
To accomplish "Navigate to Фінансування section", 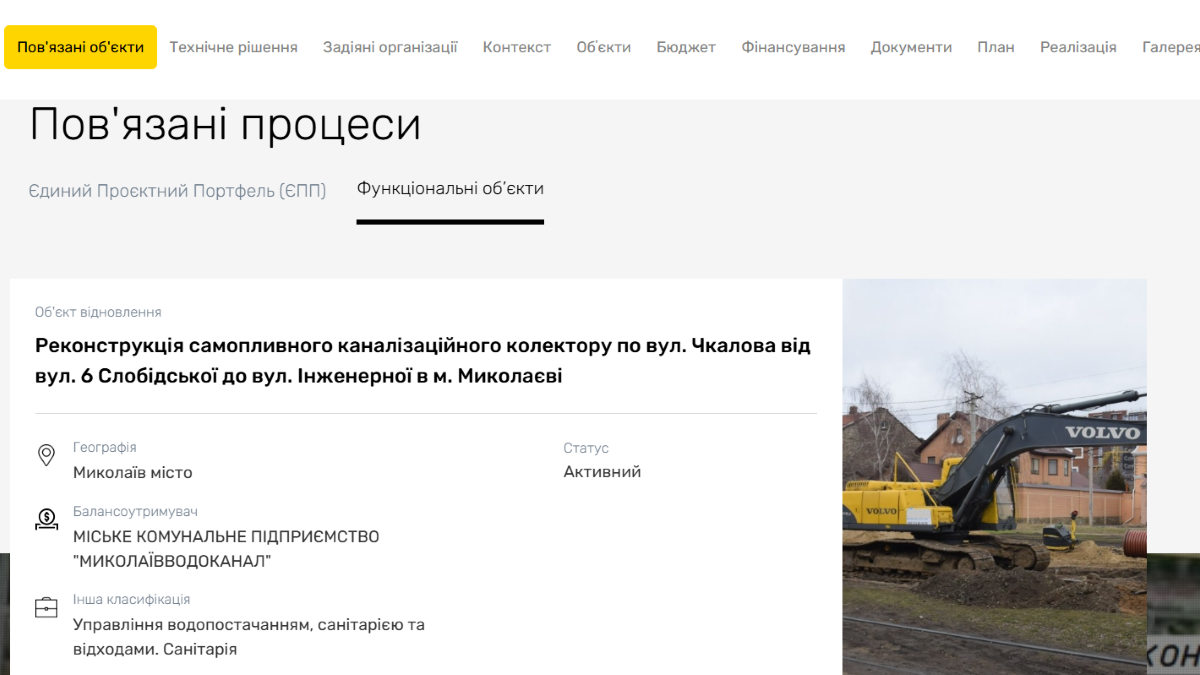I will click(793, 47).
